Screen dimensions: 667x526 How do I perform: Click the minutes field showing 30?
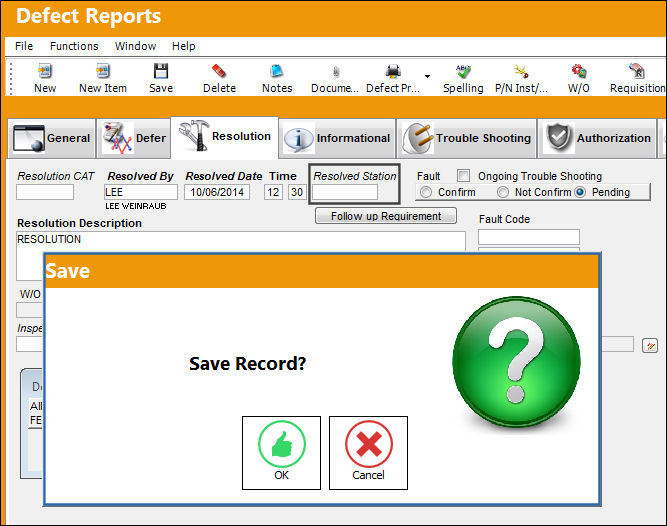coord(297,192)
